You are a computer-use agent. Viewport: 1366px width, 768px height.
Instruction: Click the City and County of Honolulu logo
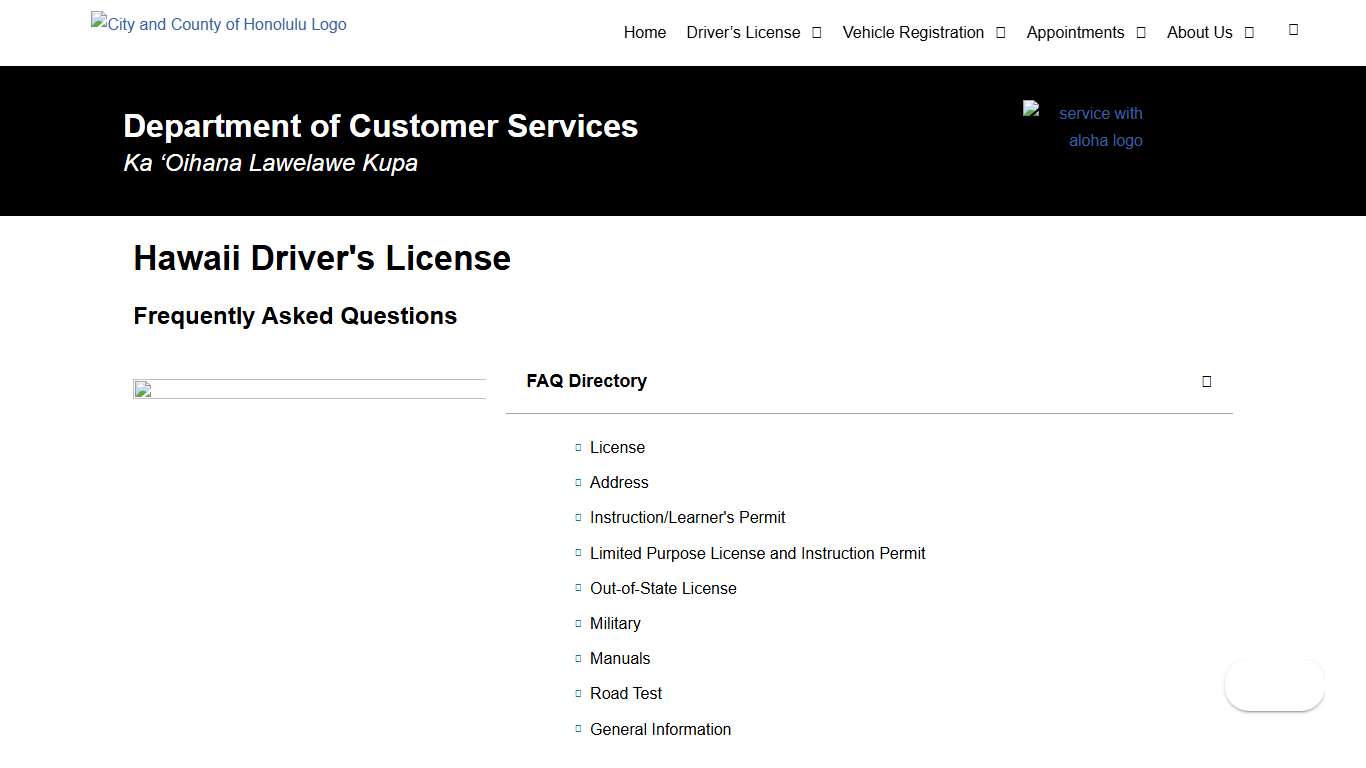point(218,24)
